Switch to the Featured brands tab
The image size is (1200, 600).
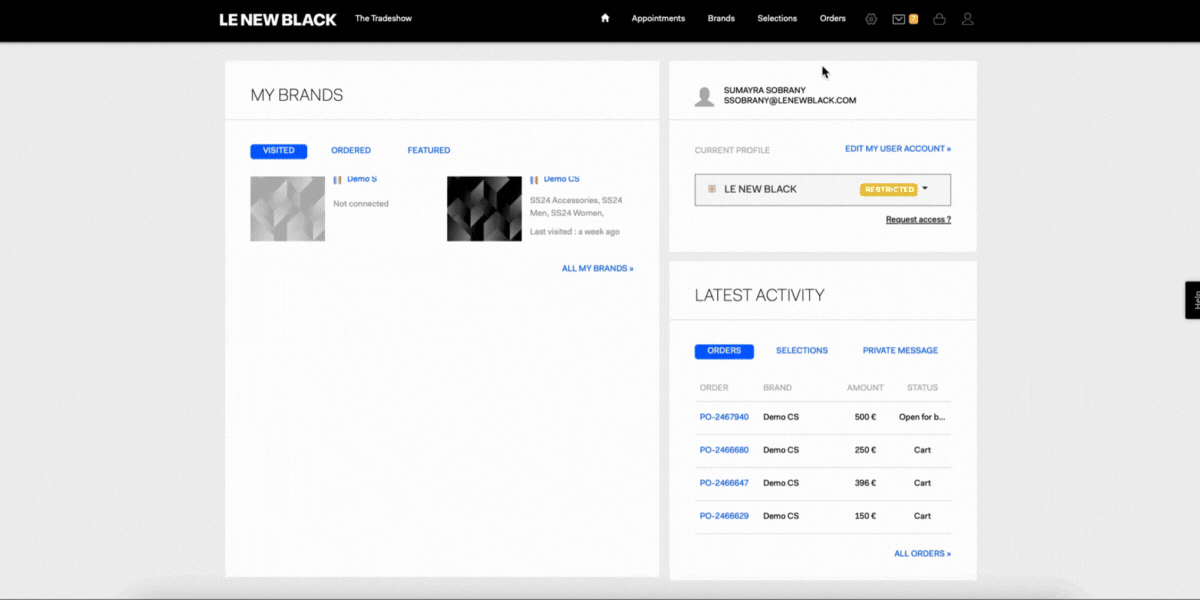pyautogui.click(x=429, y=151)
